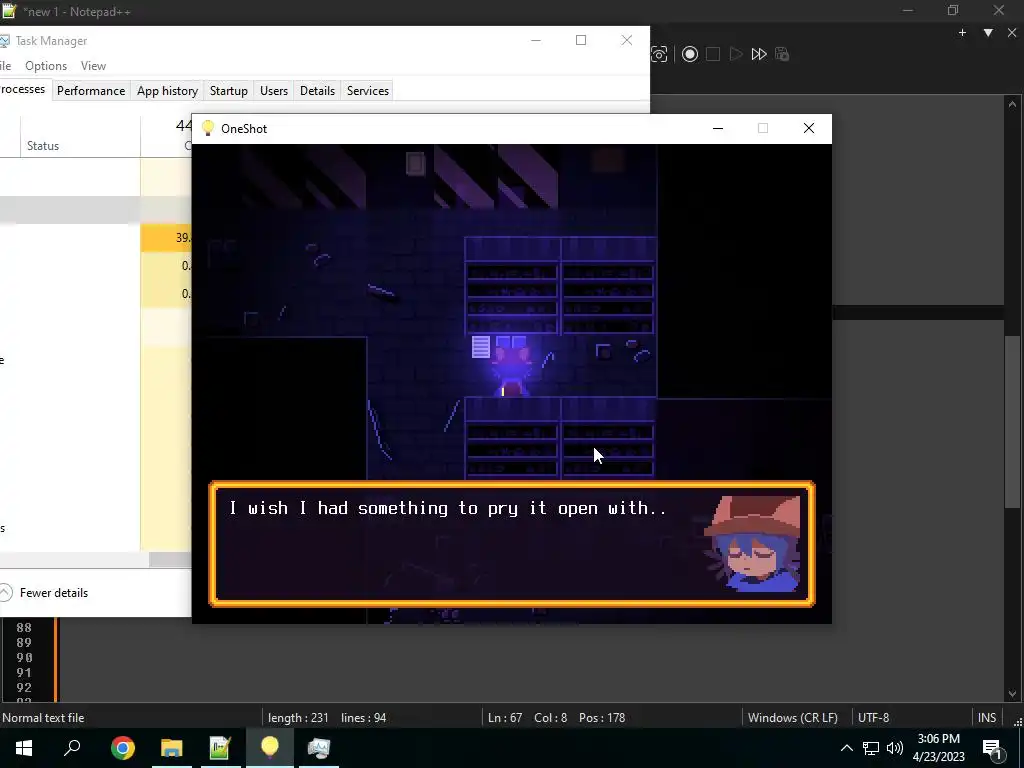Go to the Users tab
Viewport: 1024px width, 768px height.
(x=274, y=91)
